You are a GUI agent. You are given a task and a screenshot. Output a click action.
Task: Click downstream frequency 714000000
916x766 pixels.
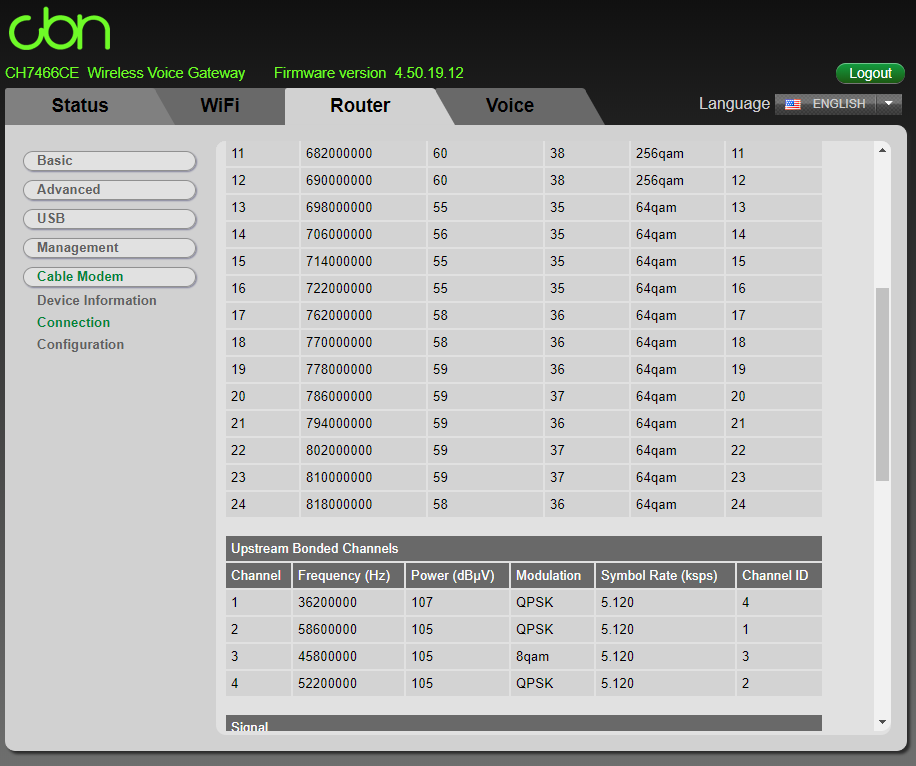(x=339, y=261)
